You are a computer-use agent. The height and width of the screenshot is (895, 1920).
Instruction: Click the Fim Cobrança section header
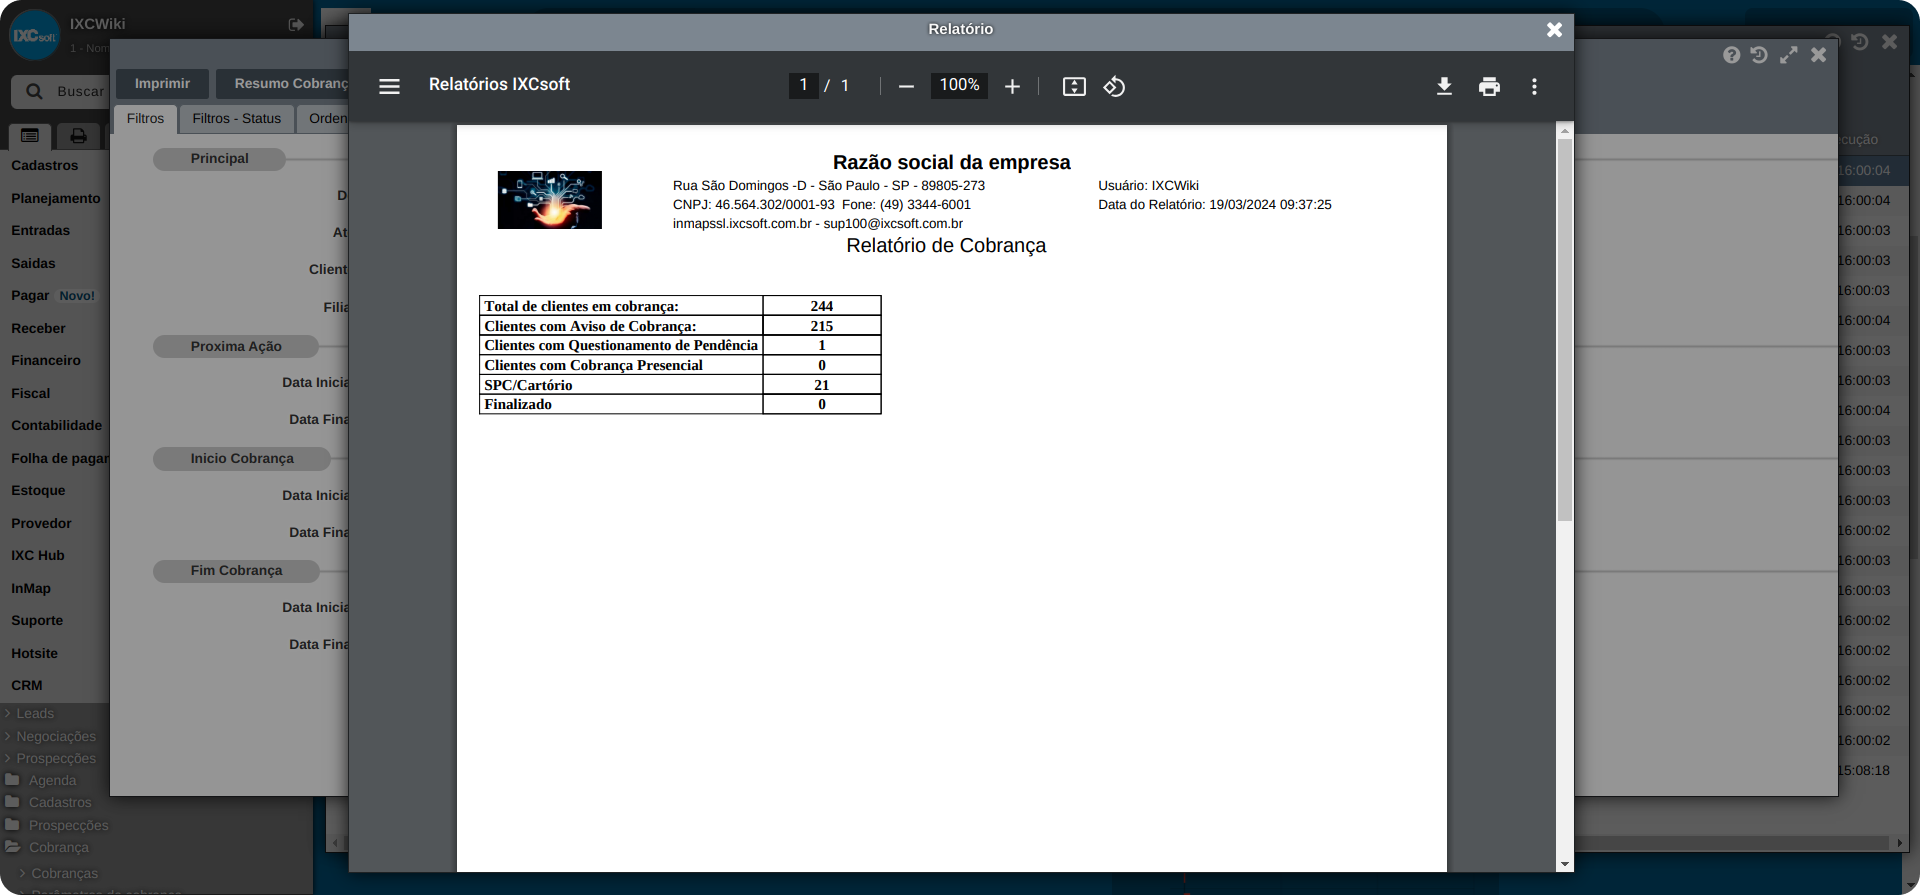tap(236, 571)
